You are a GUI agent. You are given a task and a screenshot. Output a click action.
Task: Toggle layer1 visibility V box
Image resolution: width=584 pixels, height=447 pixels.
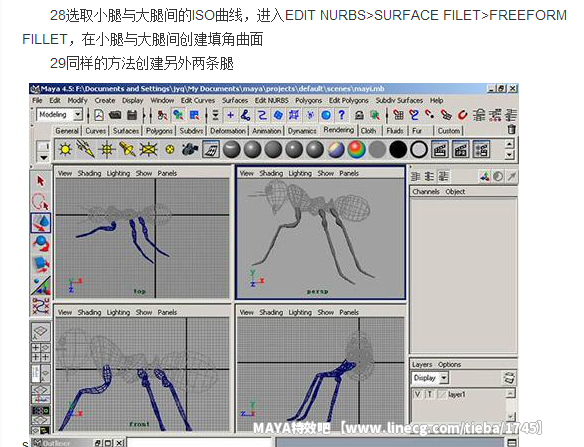tap(418, 394)
